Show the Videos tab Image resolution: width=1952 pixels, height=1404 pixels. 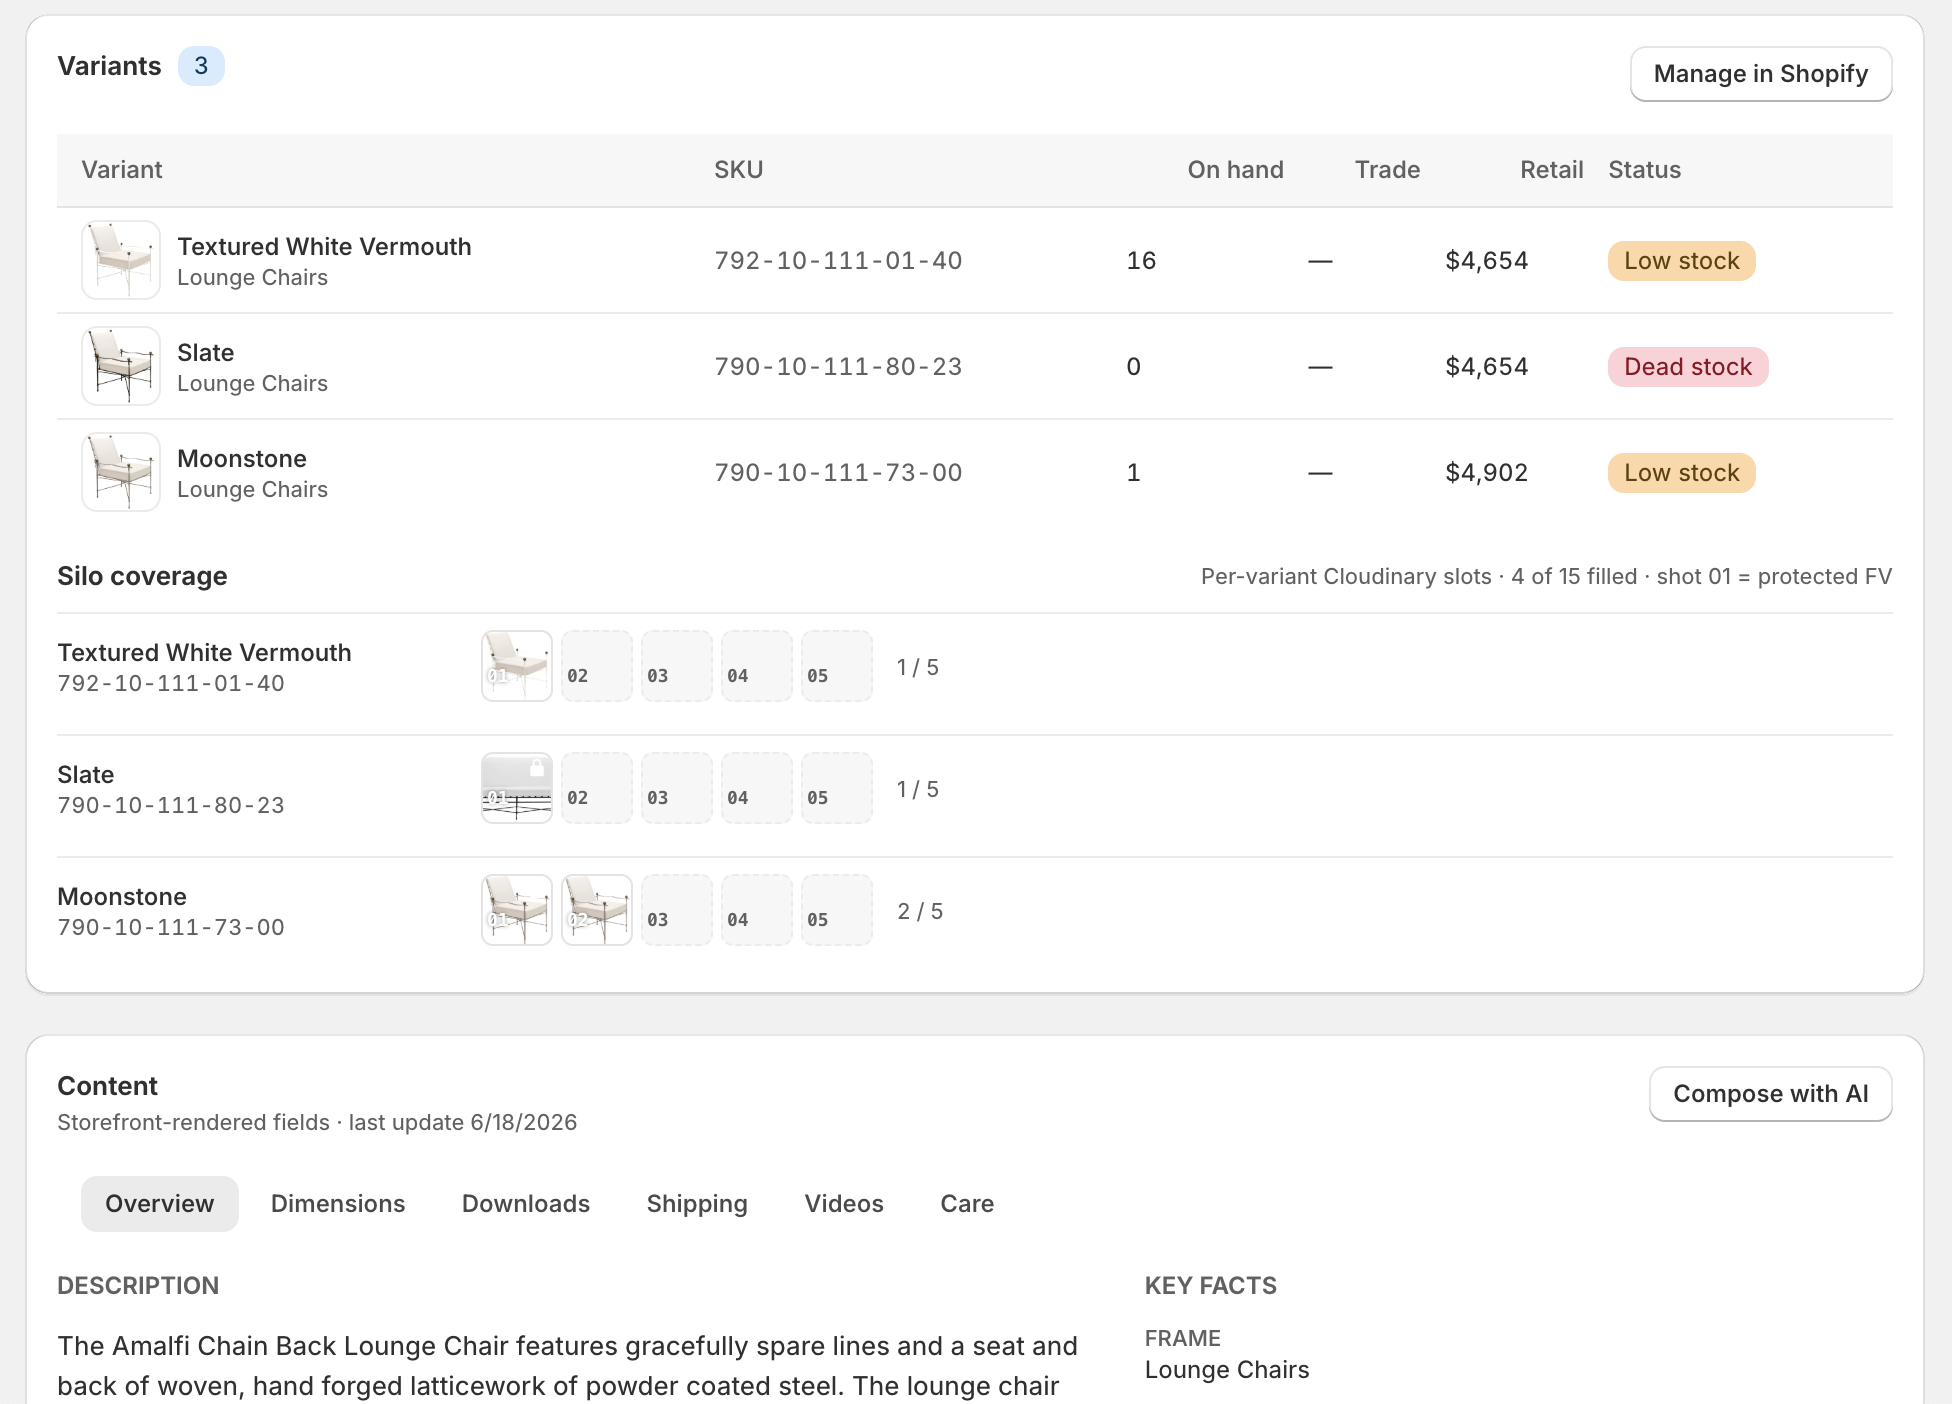[844, 1204]
